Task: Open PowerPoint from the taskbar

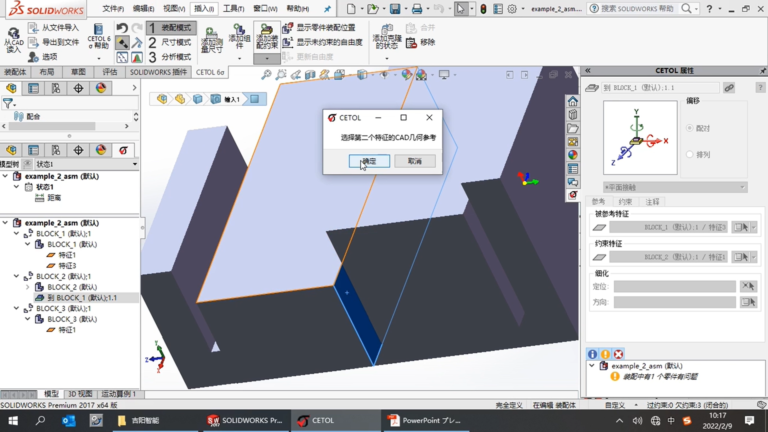Action: [425, 420]
